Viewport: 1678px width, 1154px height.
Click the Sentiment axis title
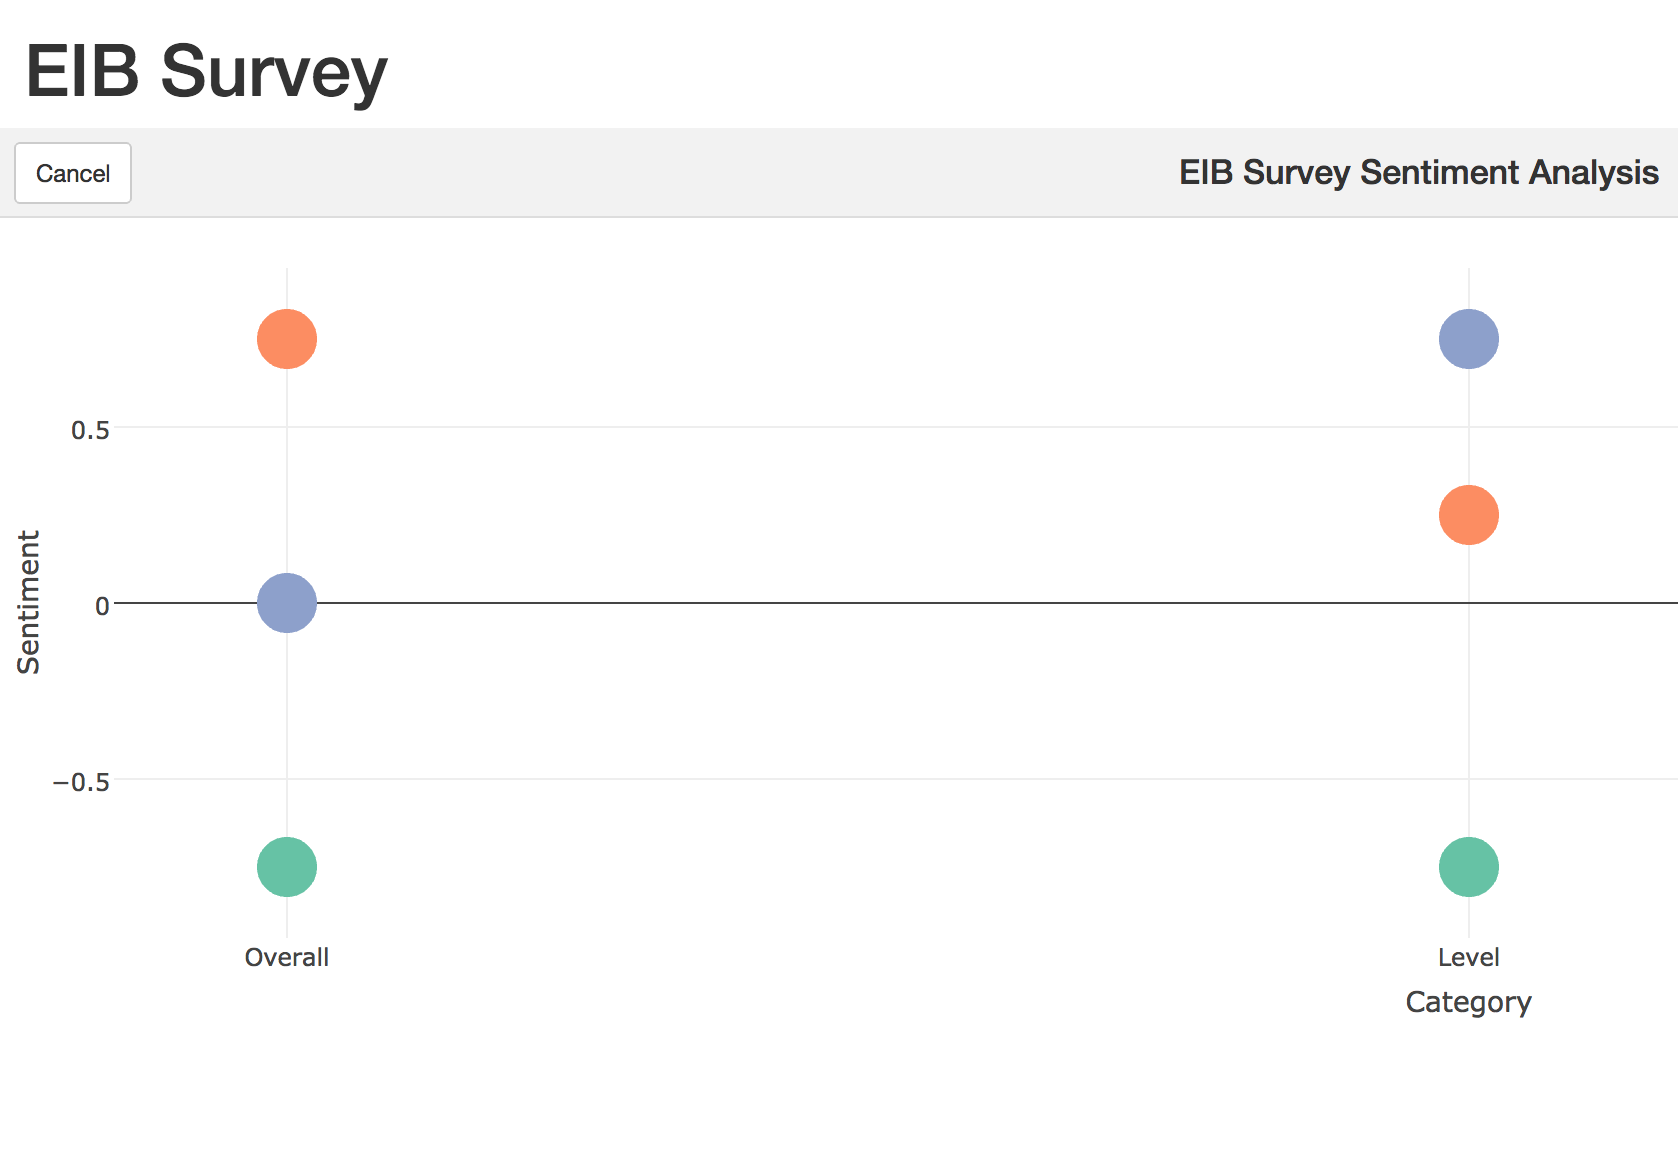29,602
